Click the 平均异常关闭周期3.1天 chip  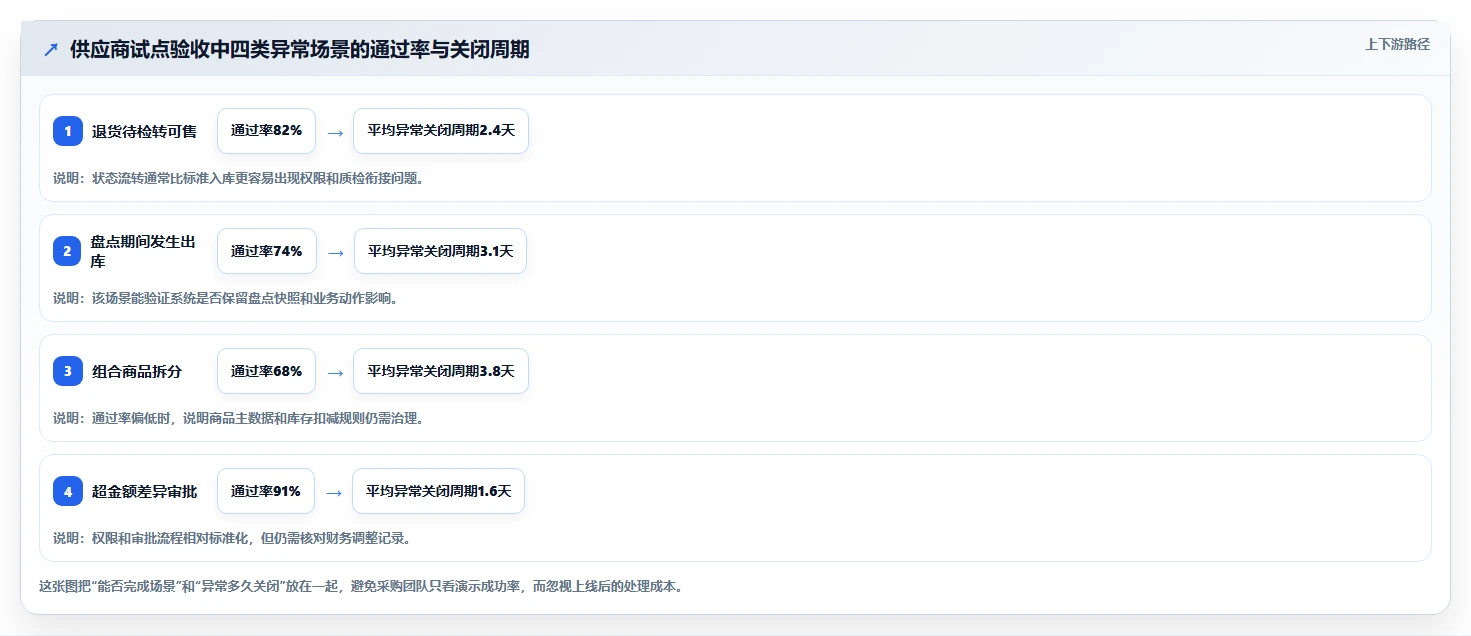coord(440,251)
